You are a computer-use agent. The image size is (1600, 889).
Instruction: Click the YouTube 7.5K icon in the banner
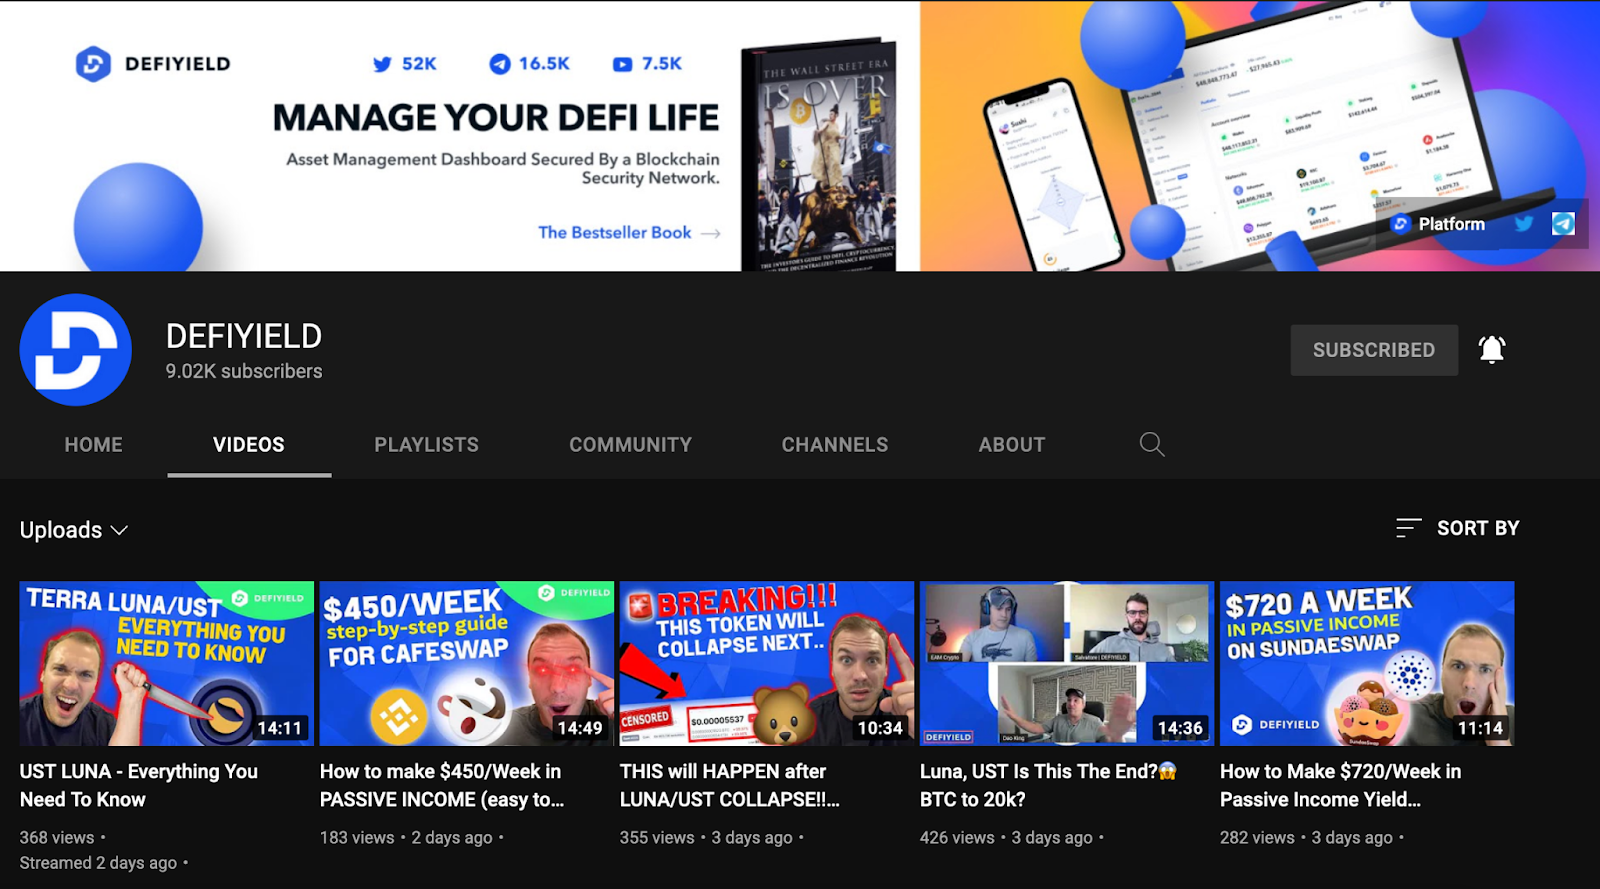[x=622, y=64]
